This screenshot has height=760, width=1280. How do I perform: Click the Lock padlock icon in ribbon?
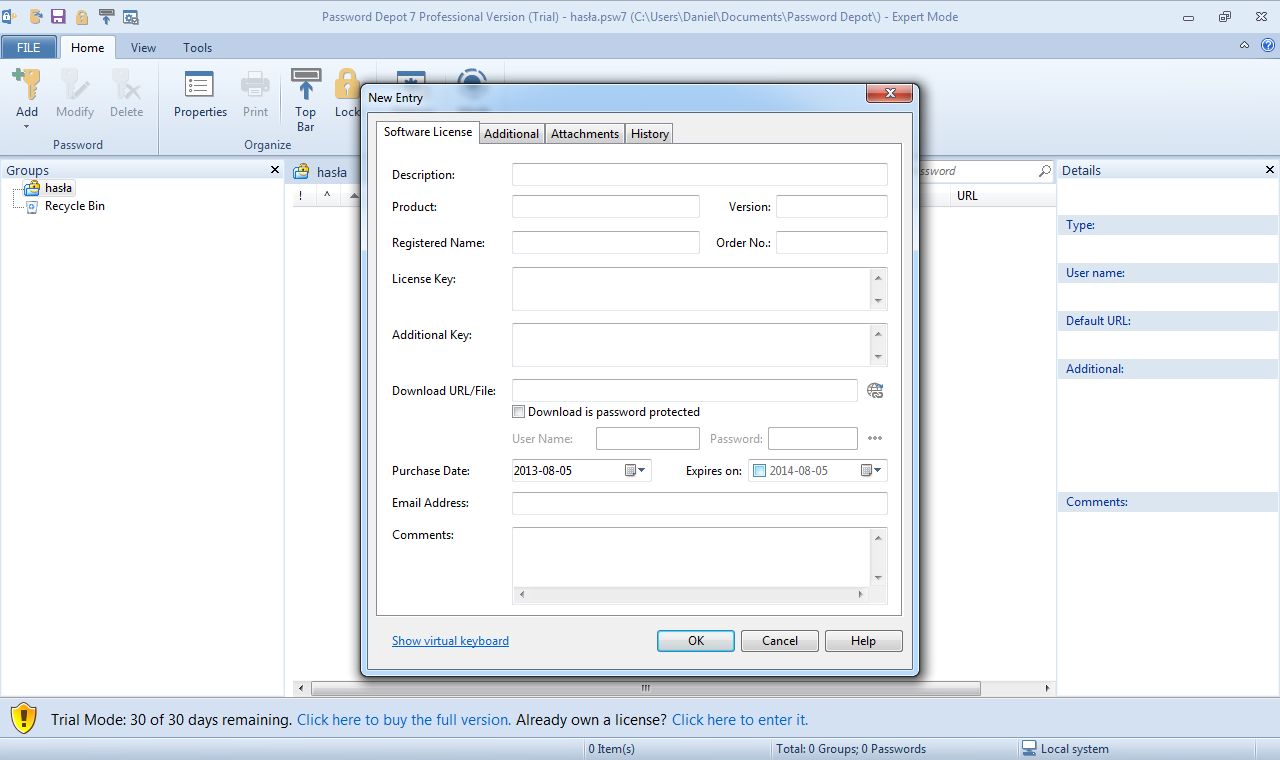346,84
